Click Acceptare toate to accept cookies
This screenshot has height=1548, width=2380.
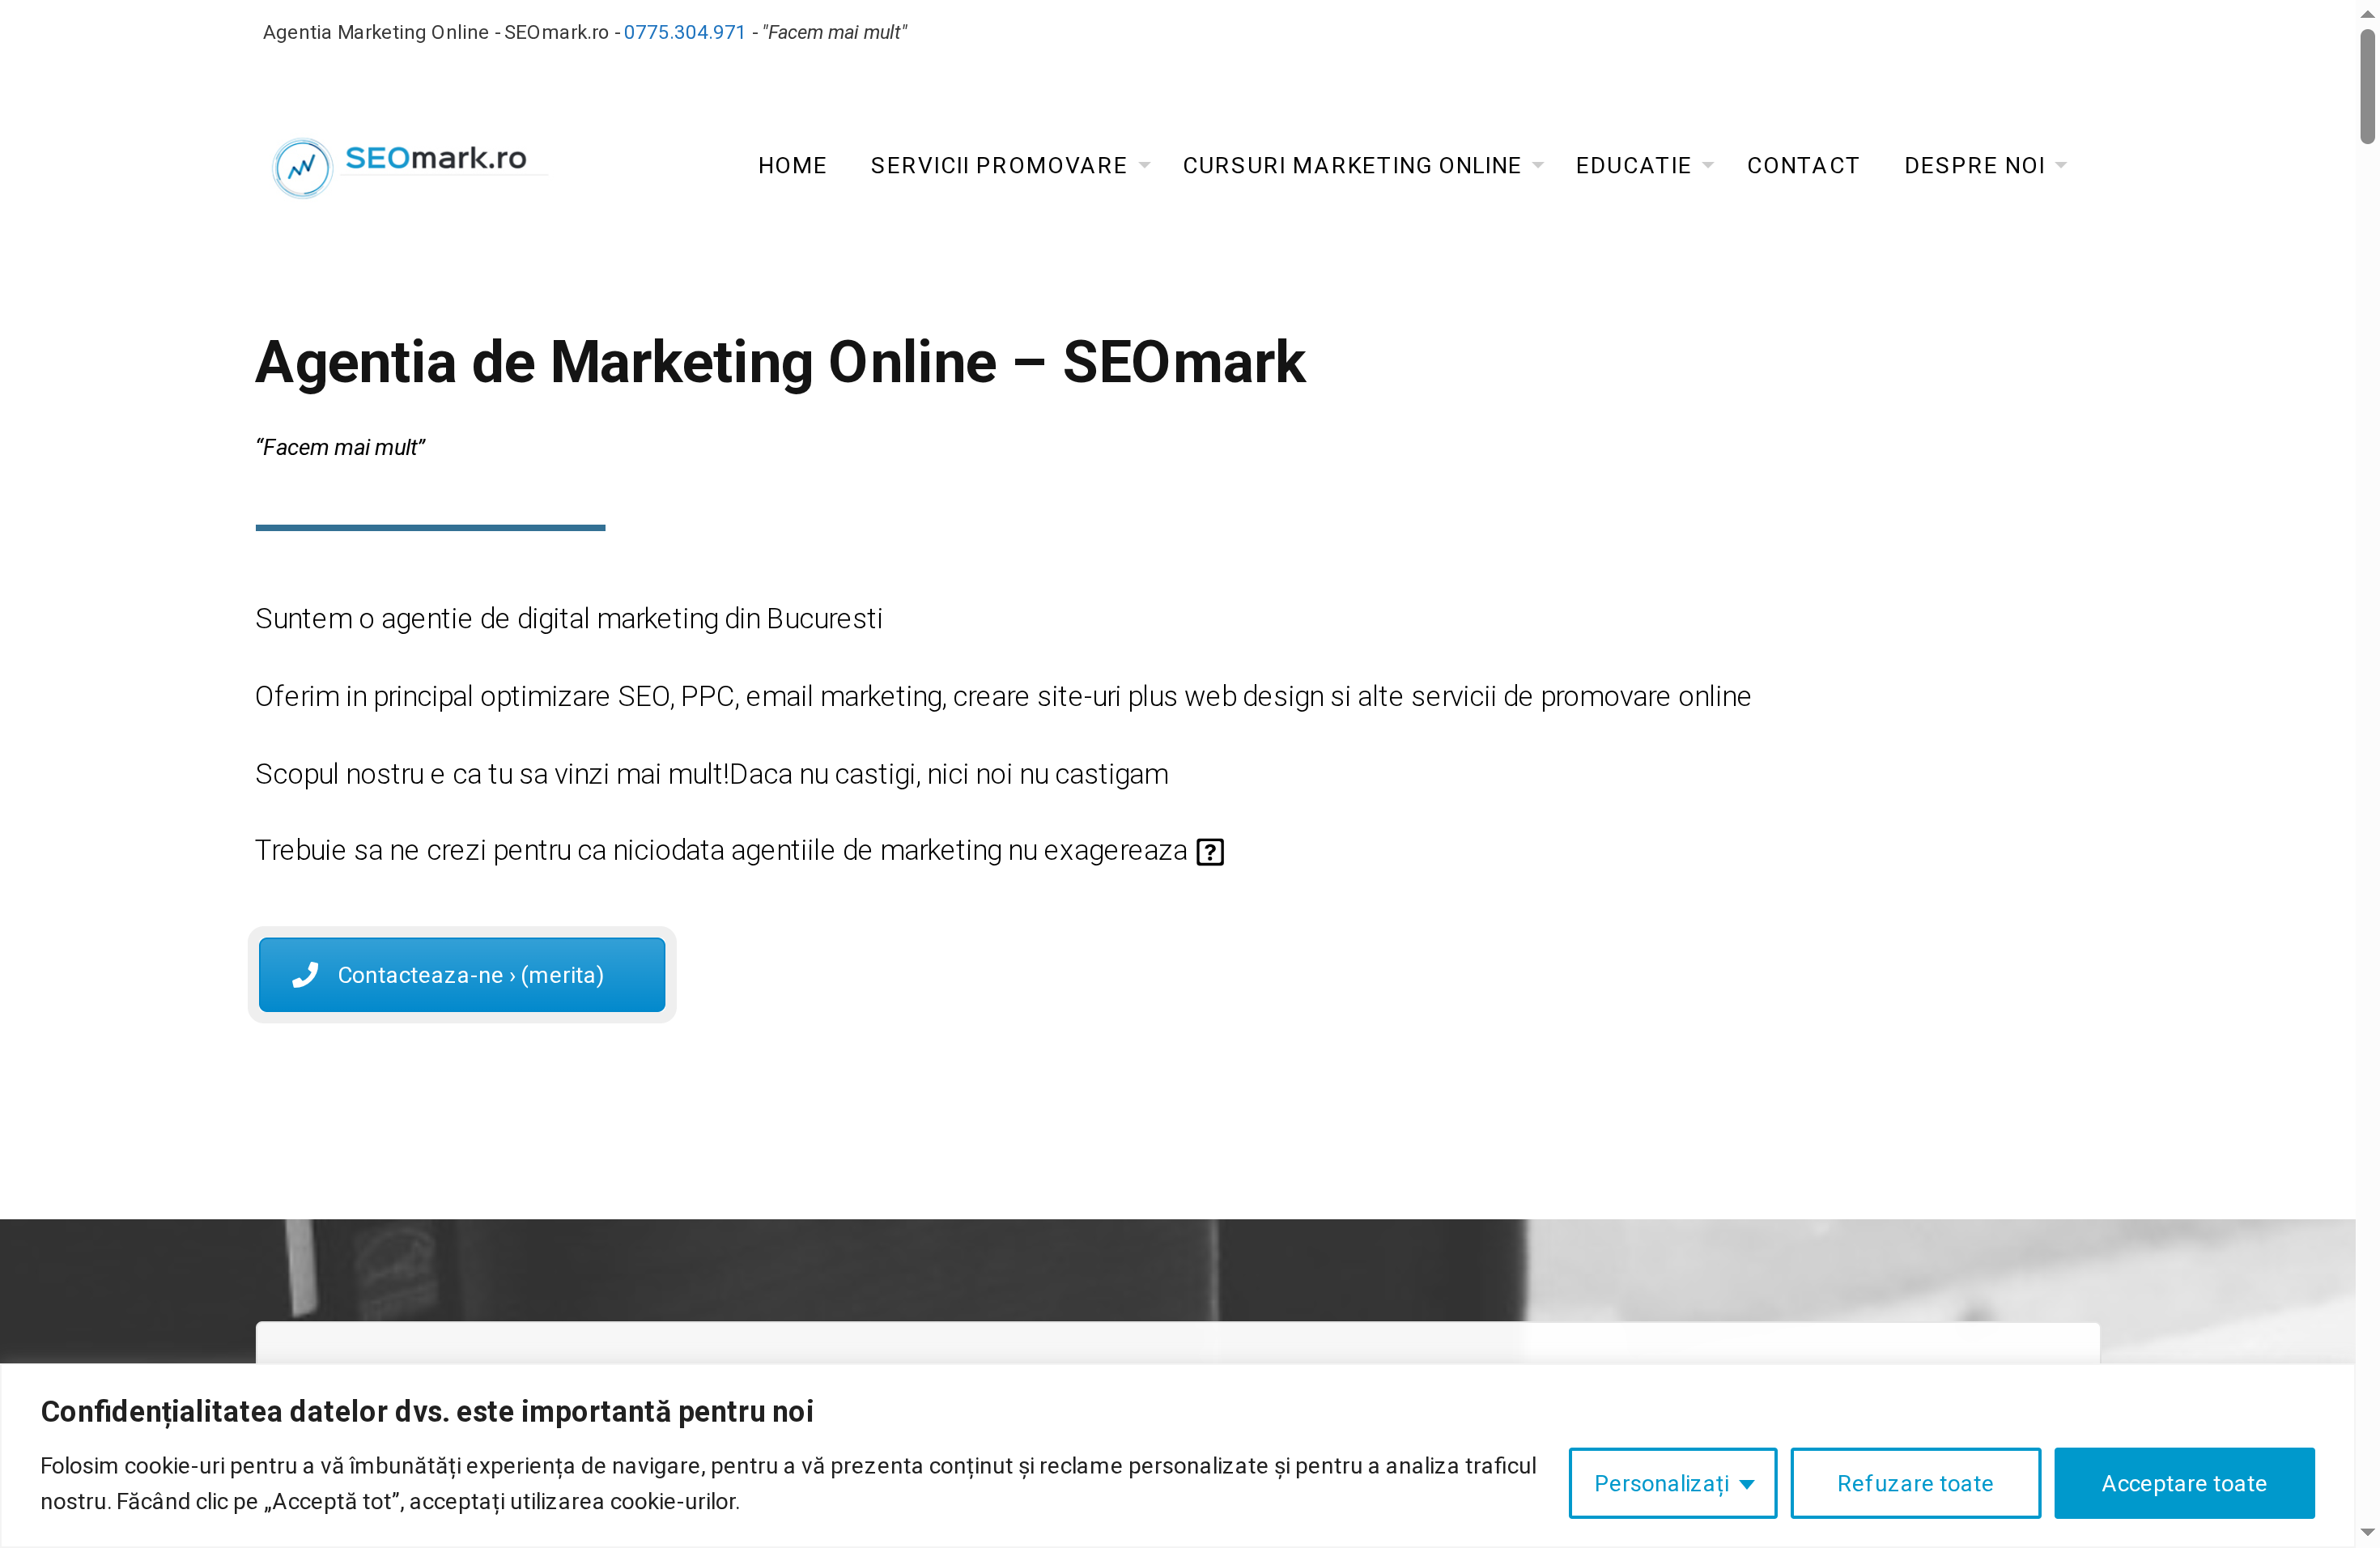click(2184, 1483)
